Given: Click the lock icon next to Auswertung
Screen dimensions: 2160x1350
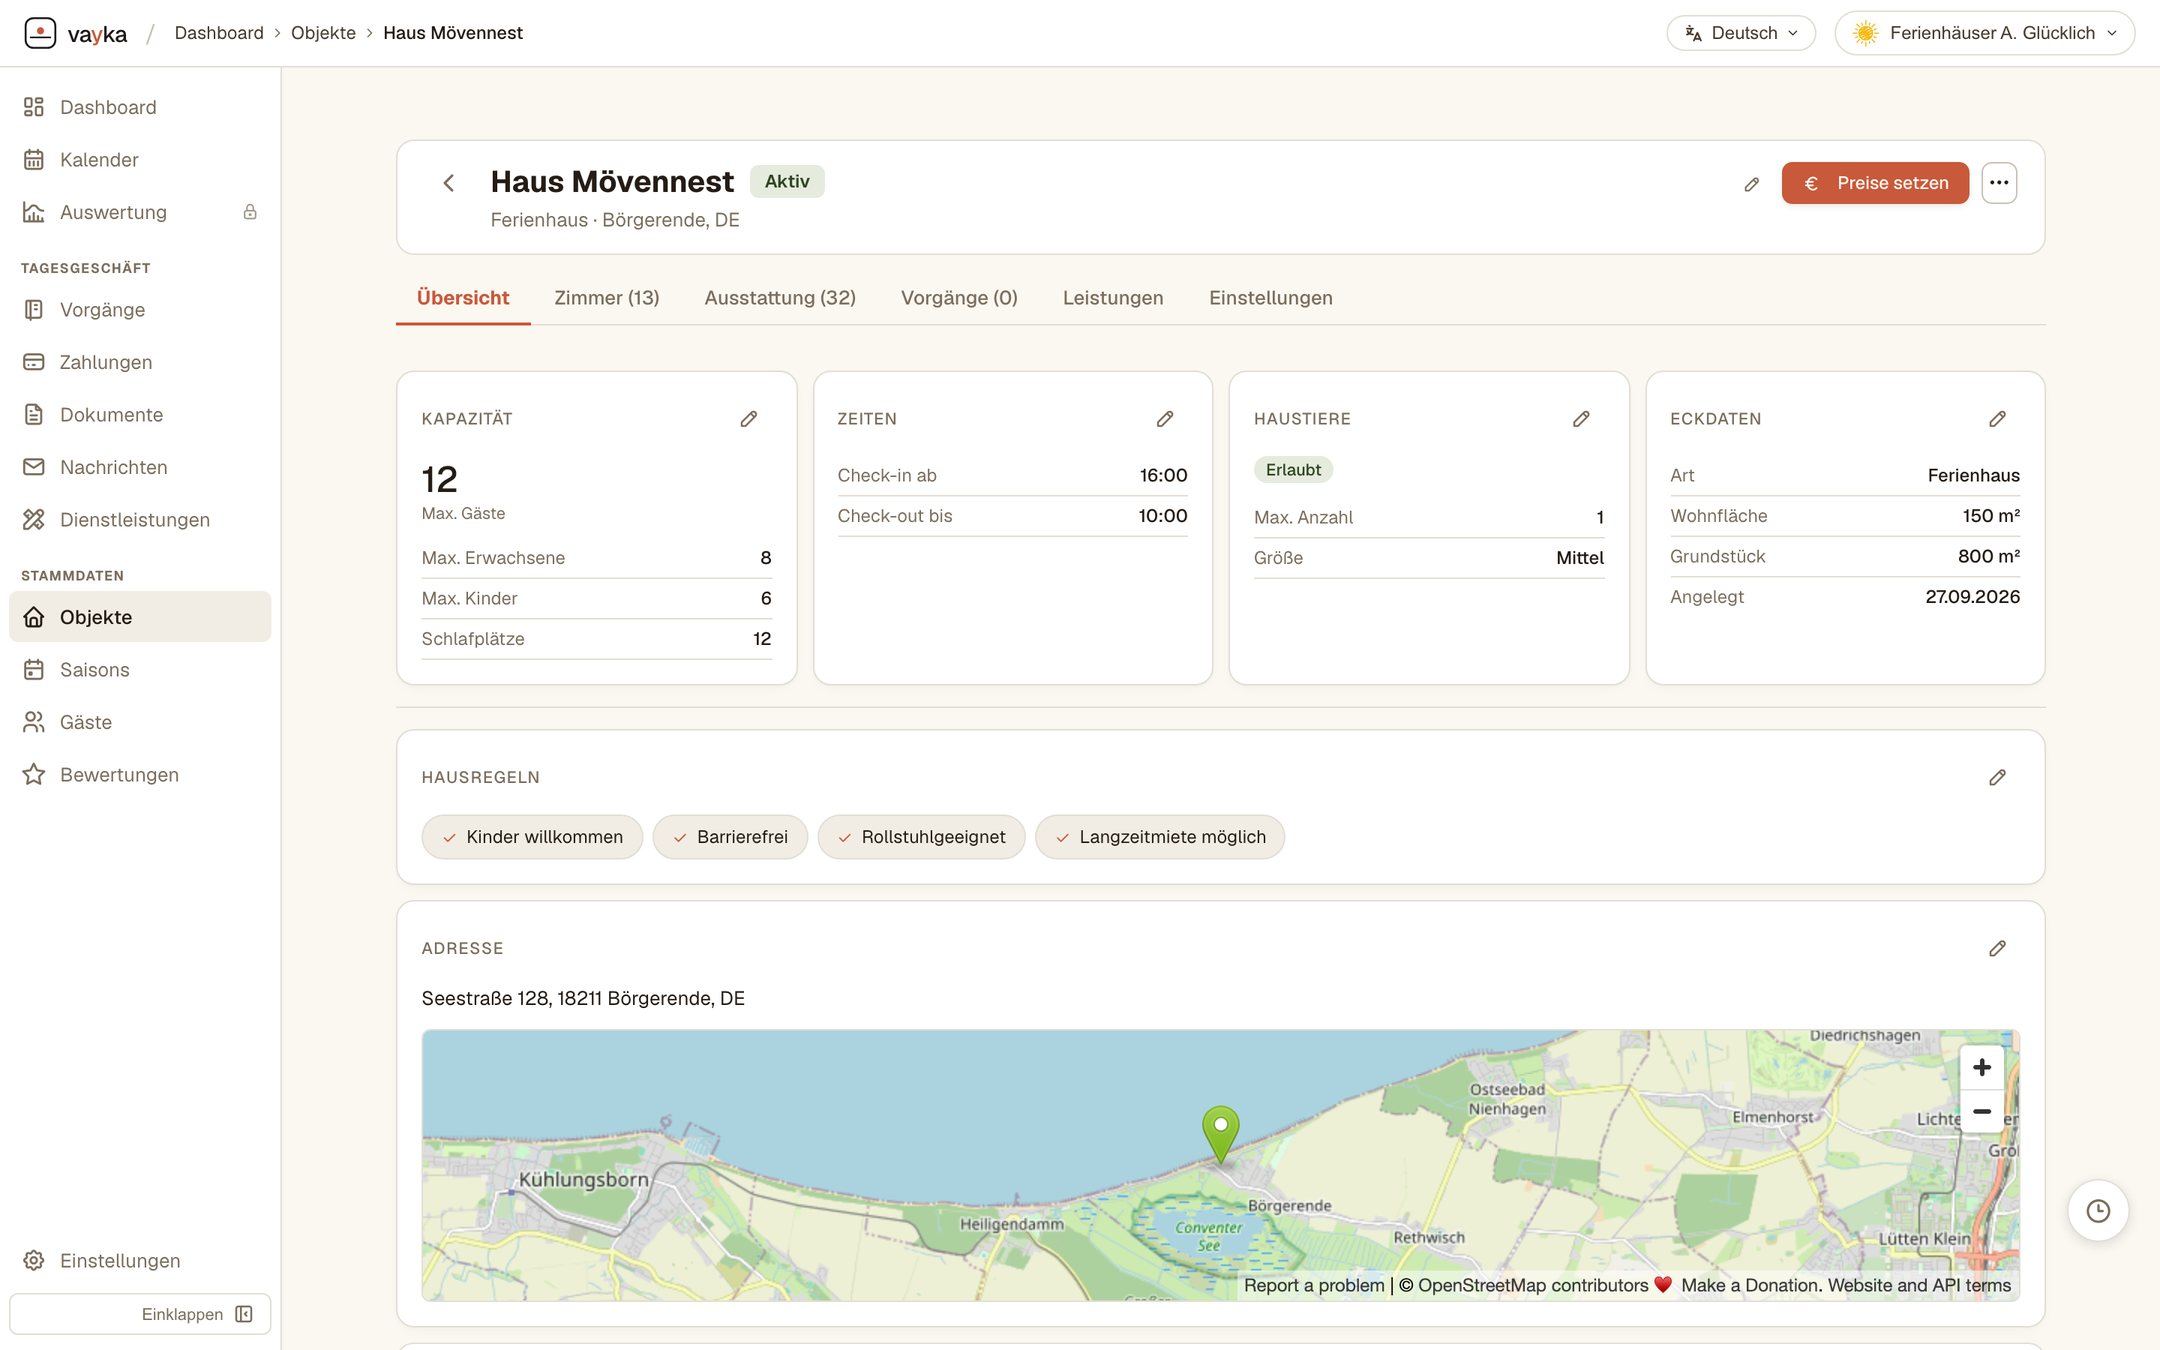Looking at the screenshot, I should (250, 212).
